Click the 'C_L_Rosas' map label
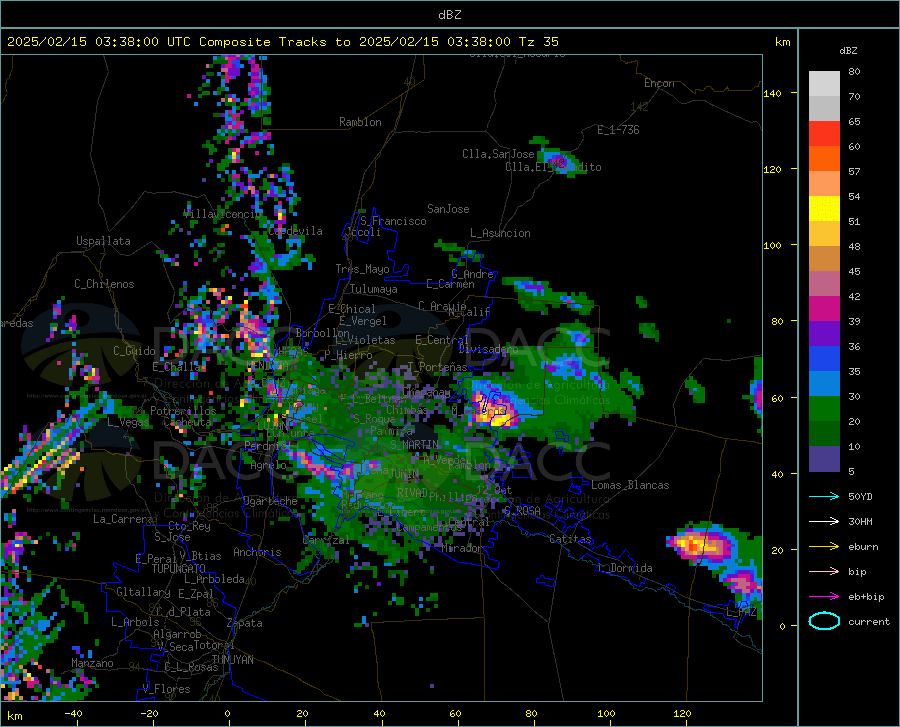Screen dimensions: 900x727 (191, 667)
